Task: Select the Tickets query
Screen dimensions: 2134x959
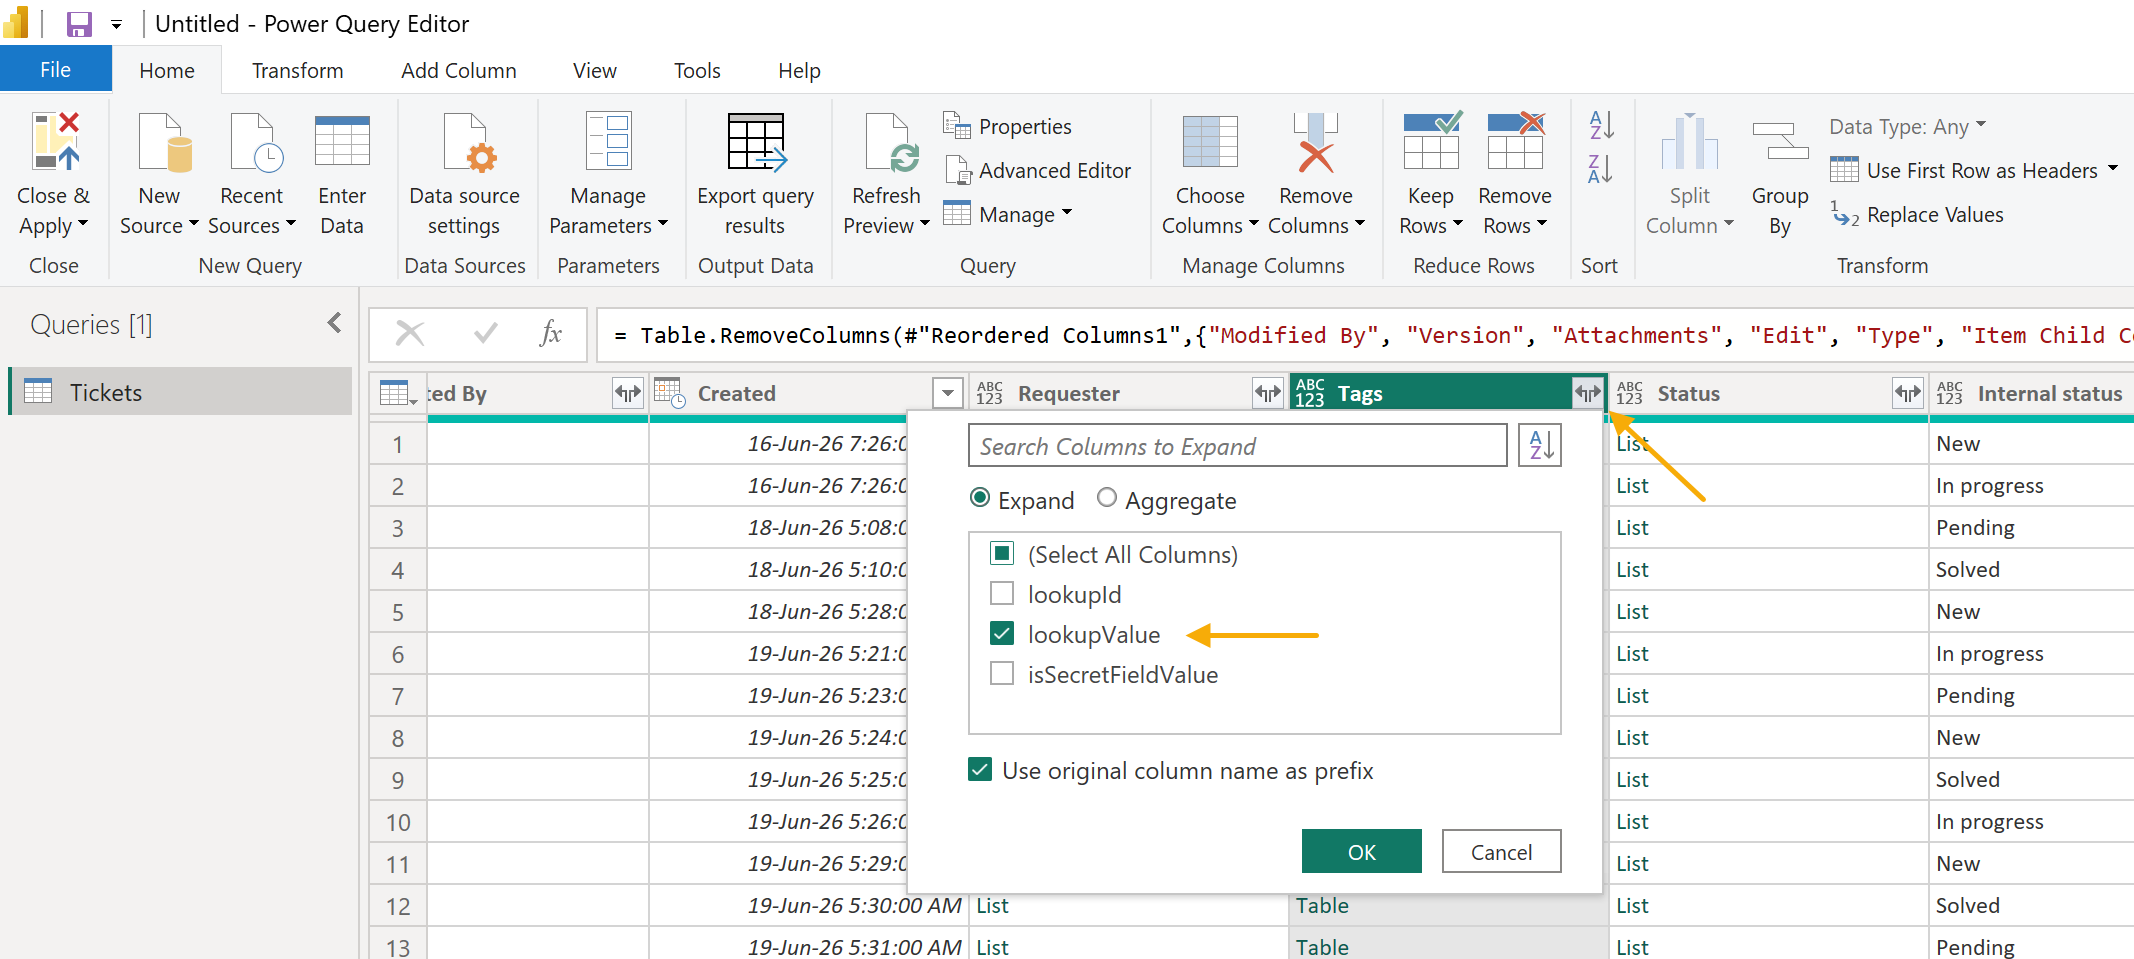Action: point(180,392)
